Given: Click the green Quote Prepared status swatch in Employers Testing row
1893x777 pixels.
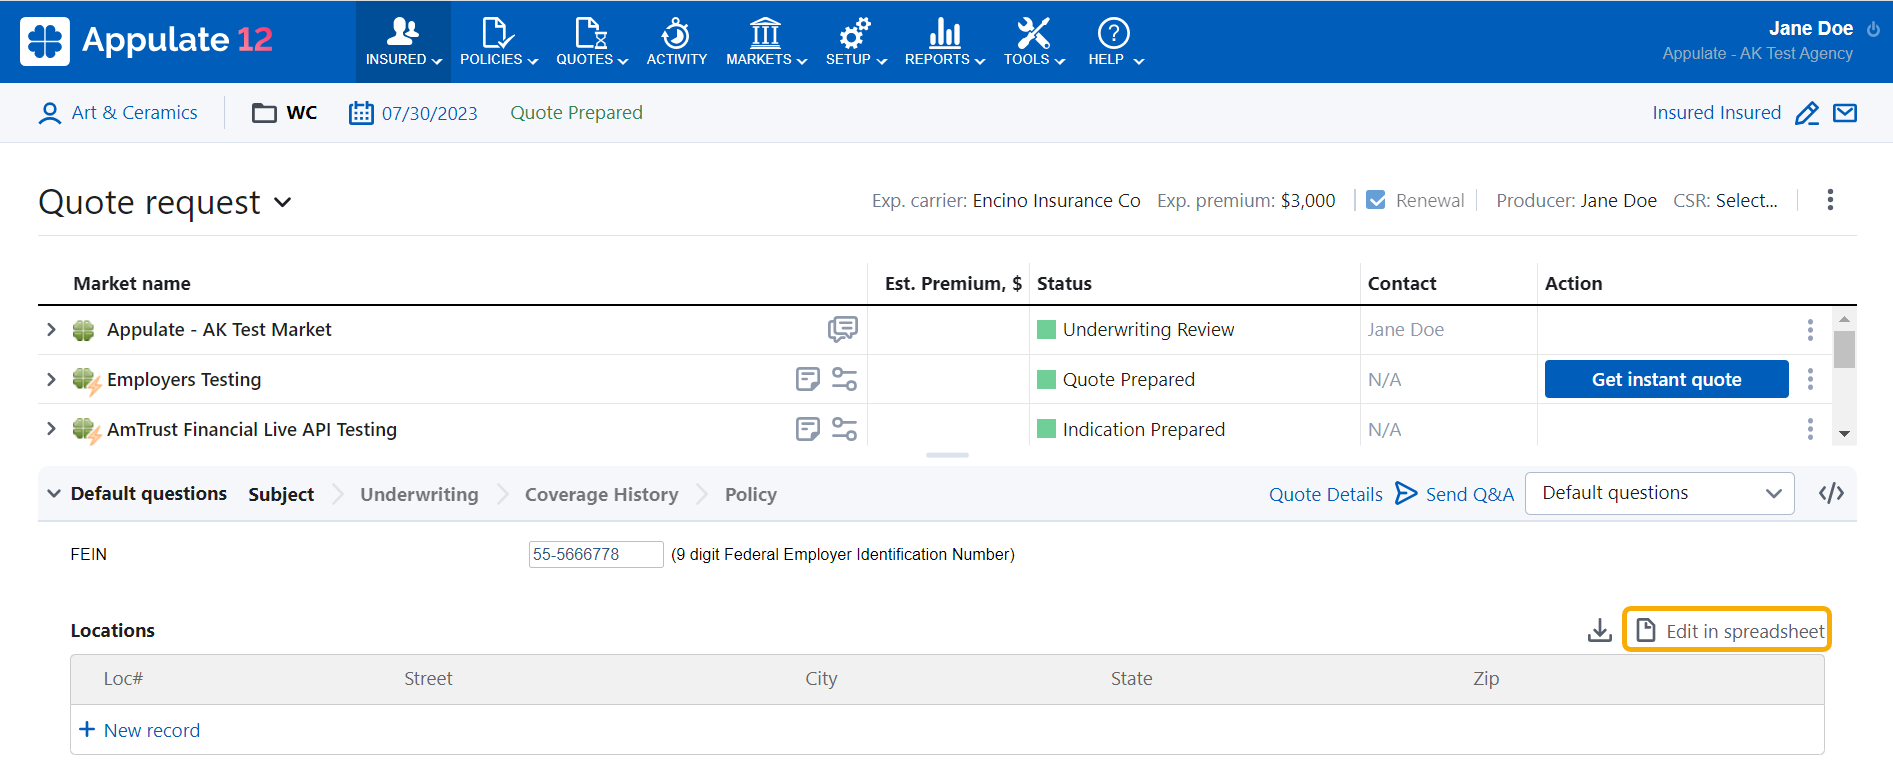Looking at the screenshot, I should [x=1047, y=379].
